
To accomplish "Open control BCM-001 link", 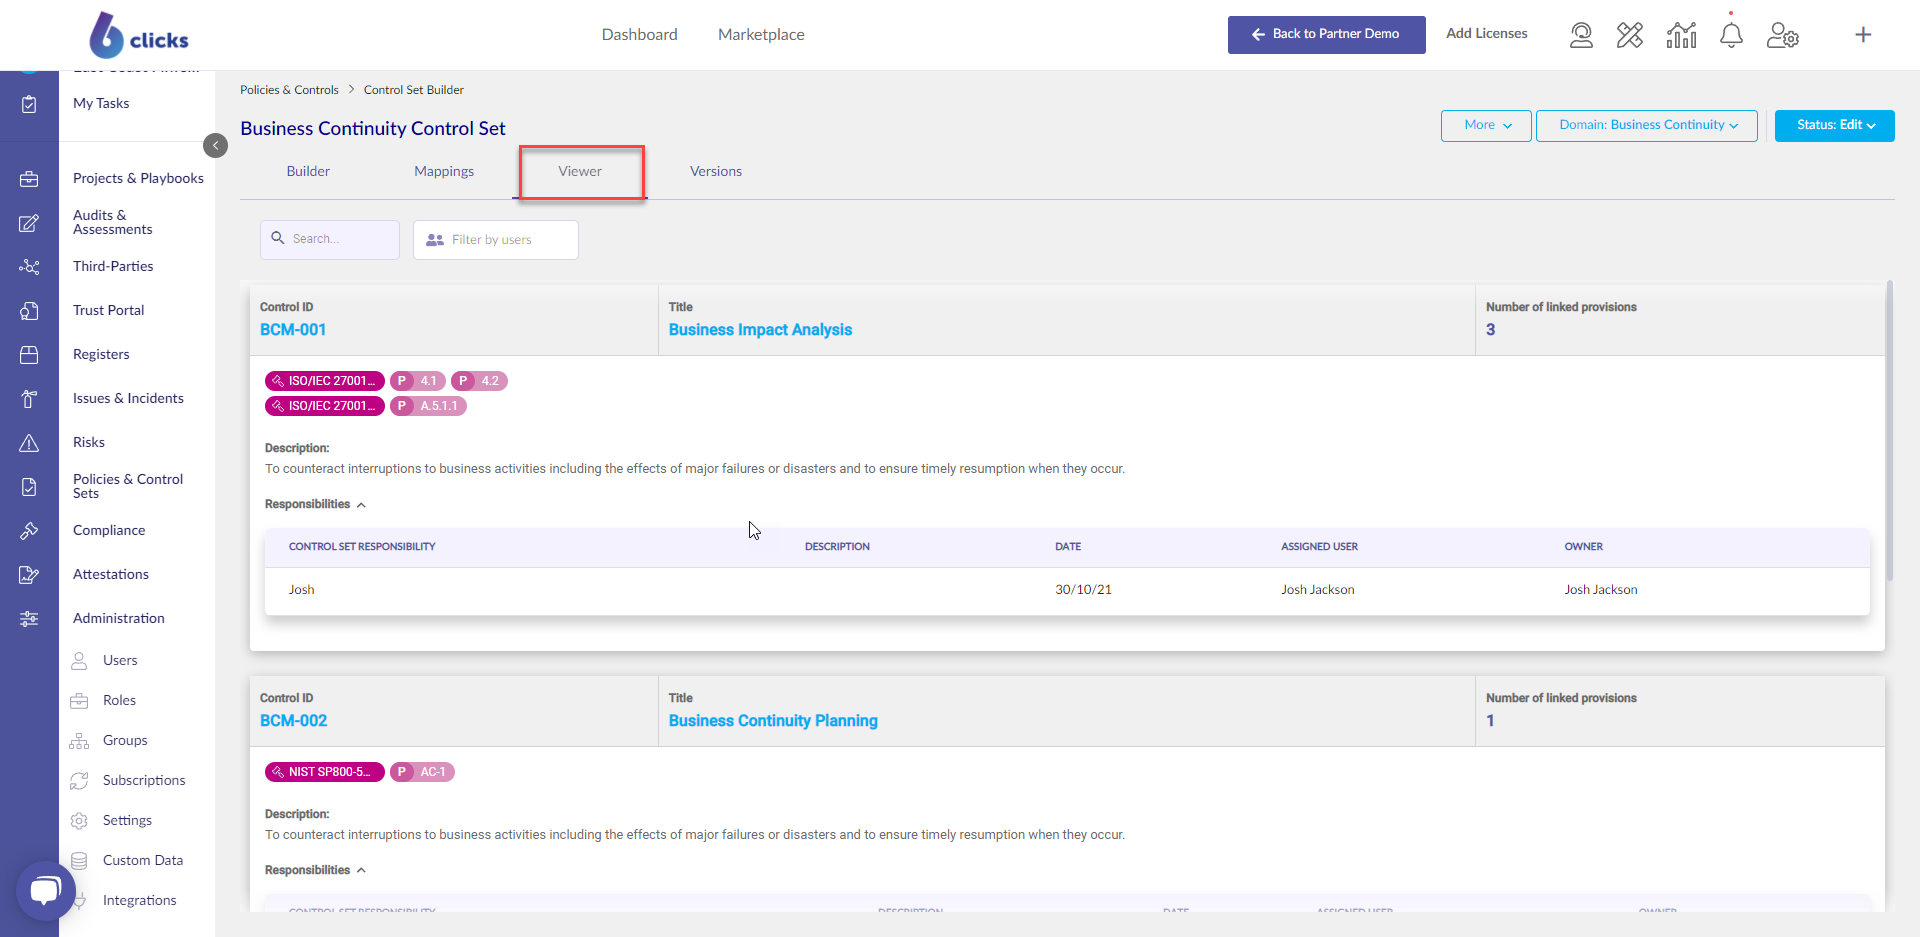I will tap(293, 330).
